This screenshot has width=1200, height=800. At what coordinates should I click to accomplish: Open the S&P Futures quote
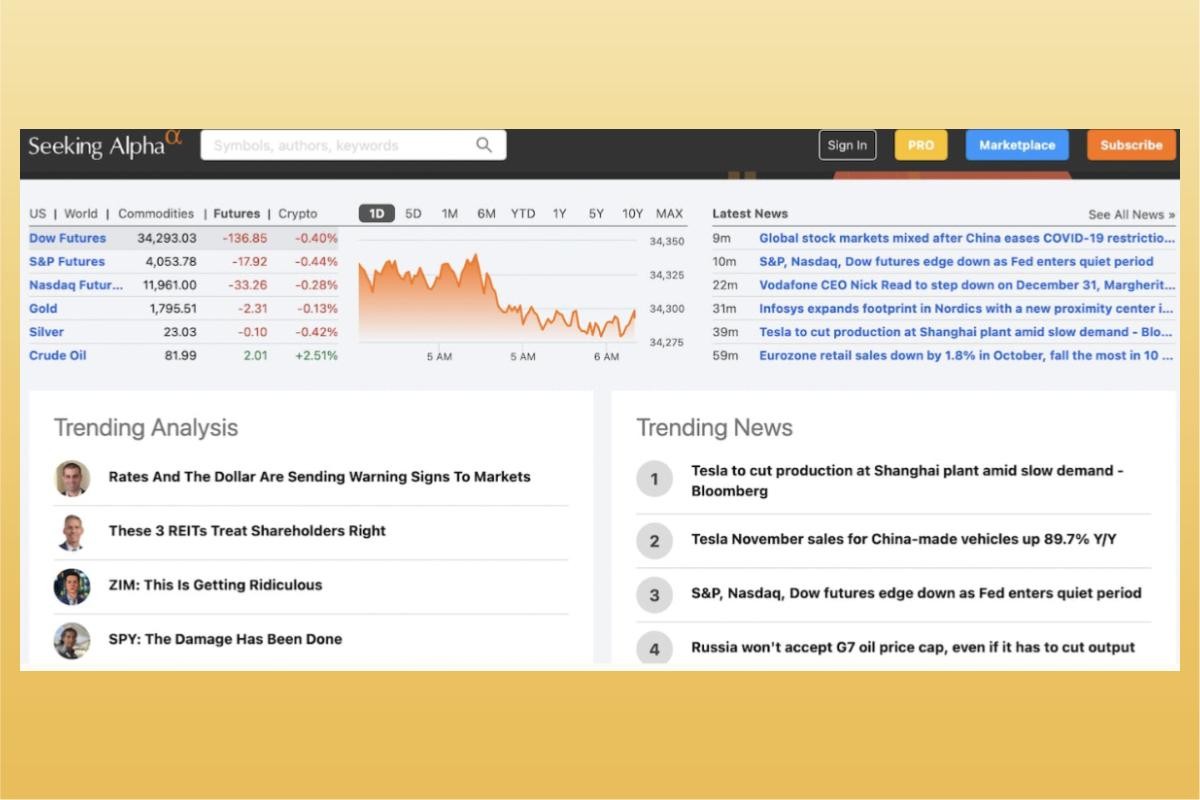coord(67,262)
